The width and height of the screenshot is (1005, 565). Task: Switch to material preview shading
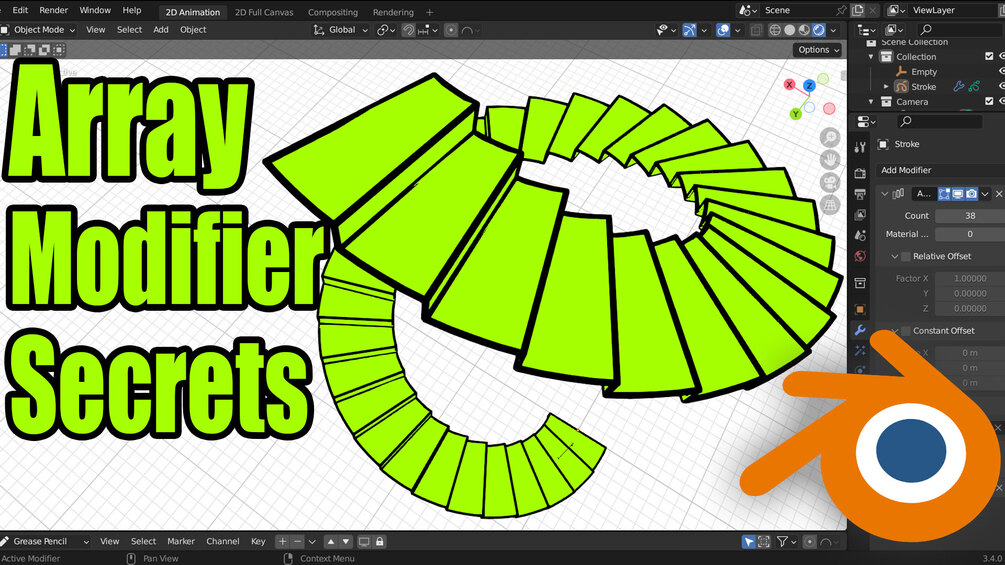(x=804, y=30)
